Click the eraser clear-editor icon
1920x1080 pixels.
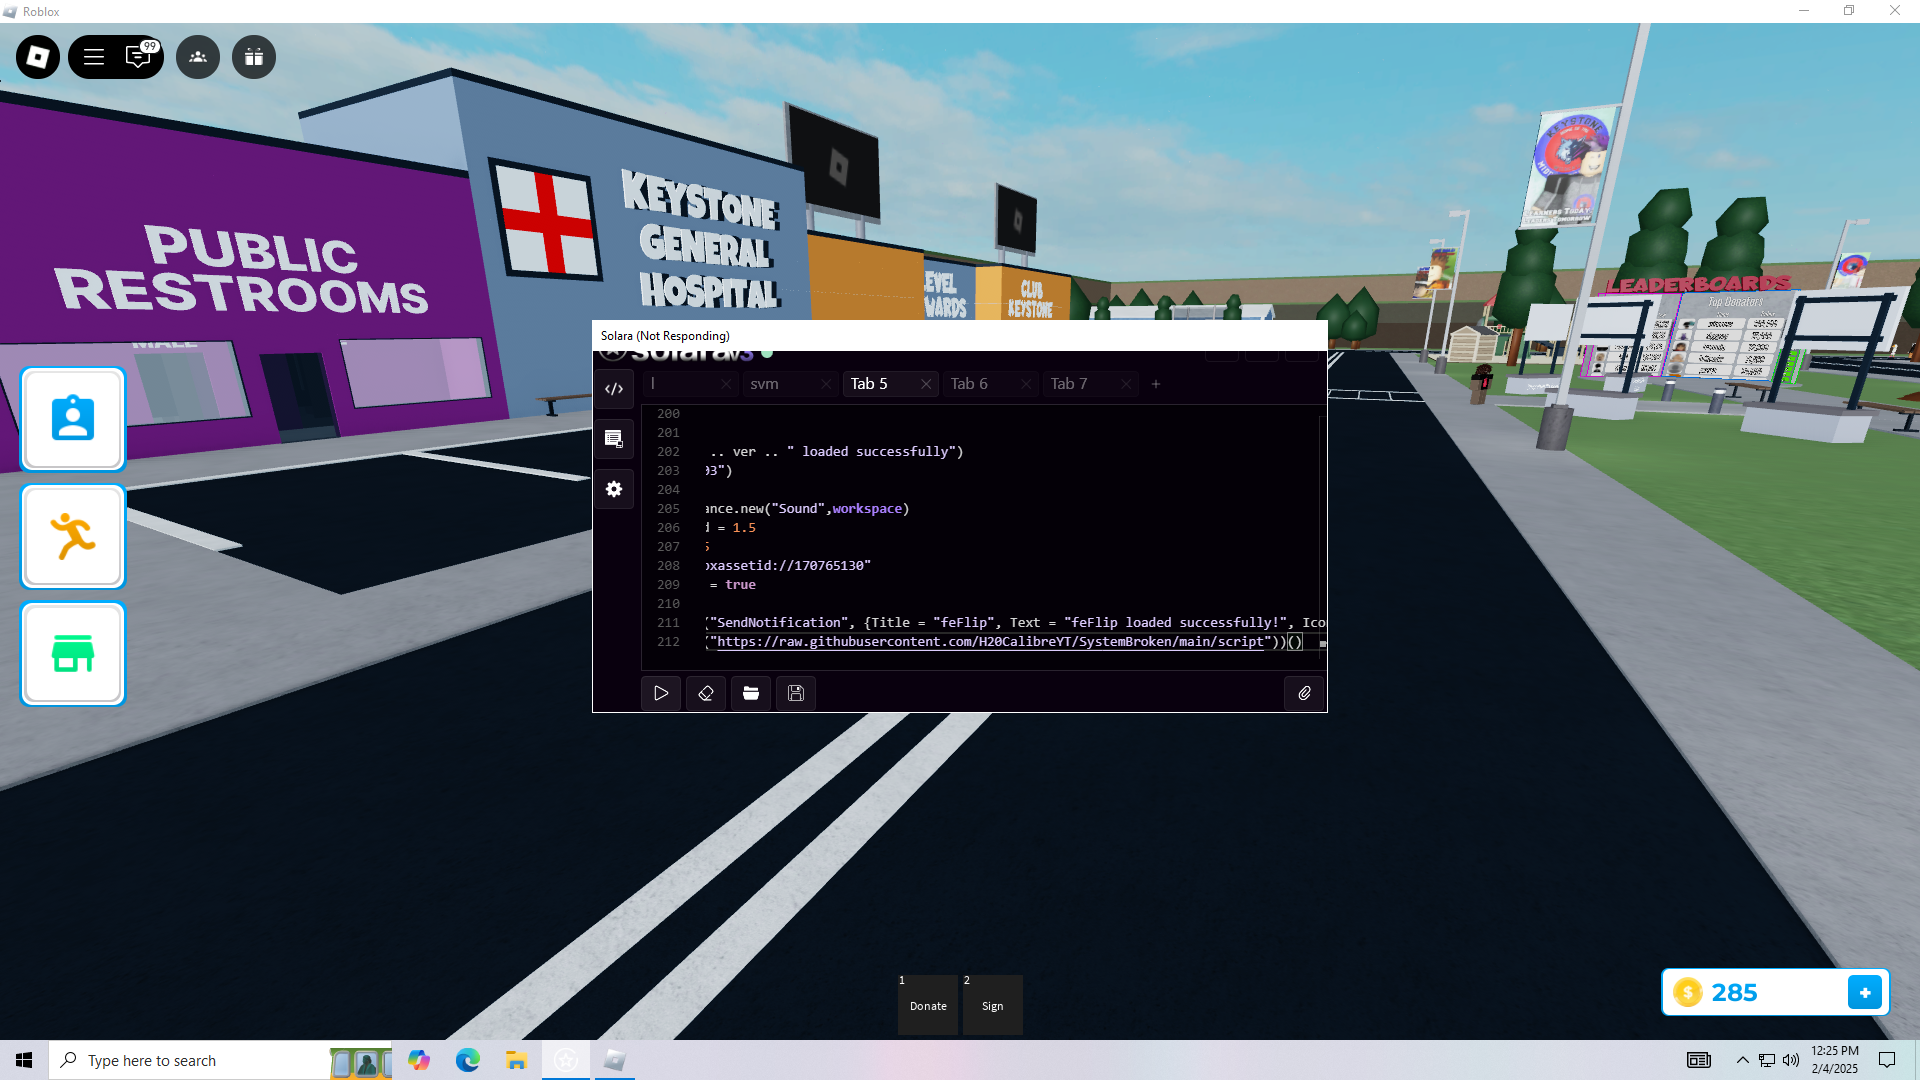(706, 693)
